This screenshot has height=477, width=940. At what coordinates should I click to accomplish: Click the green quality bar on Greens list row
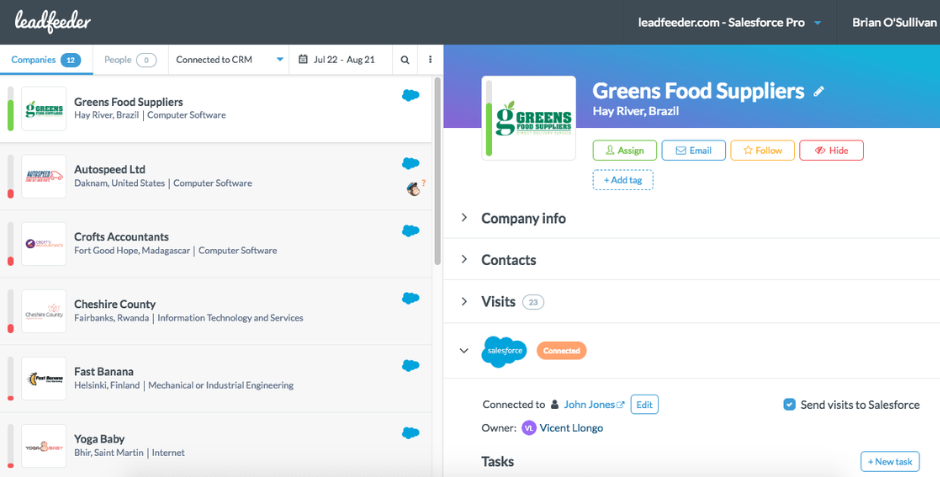[10, 116]
